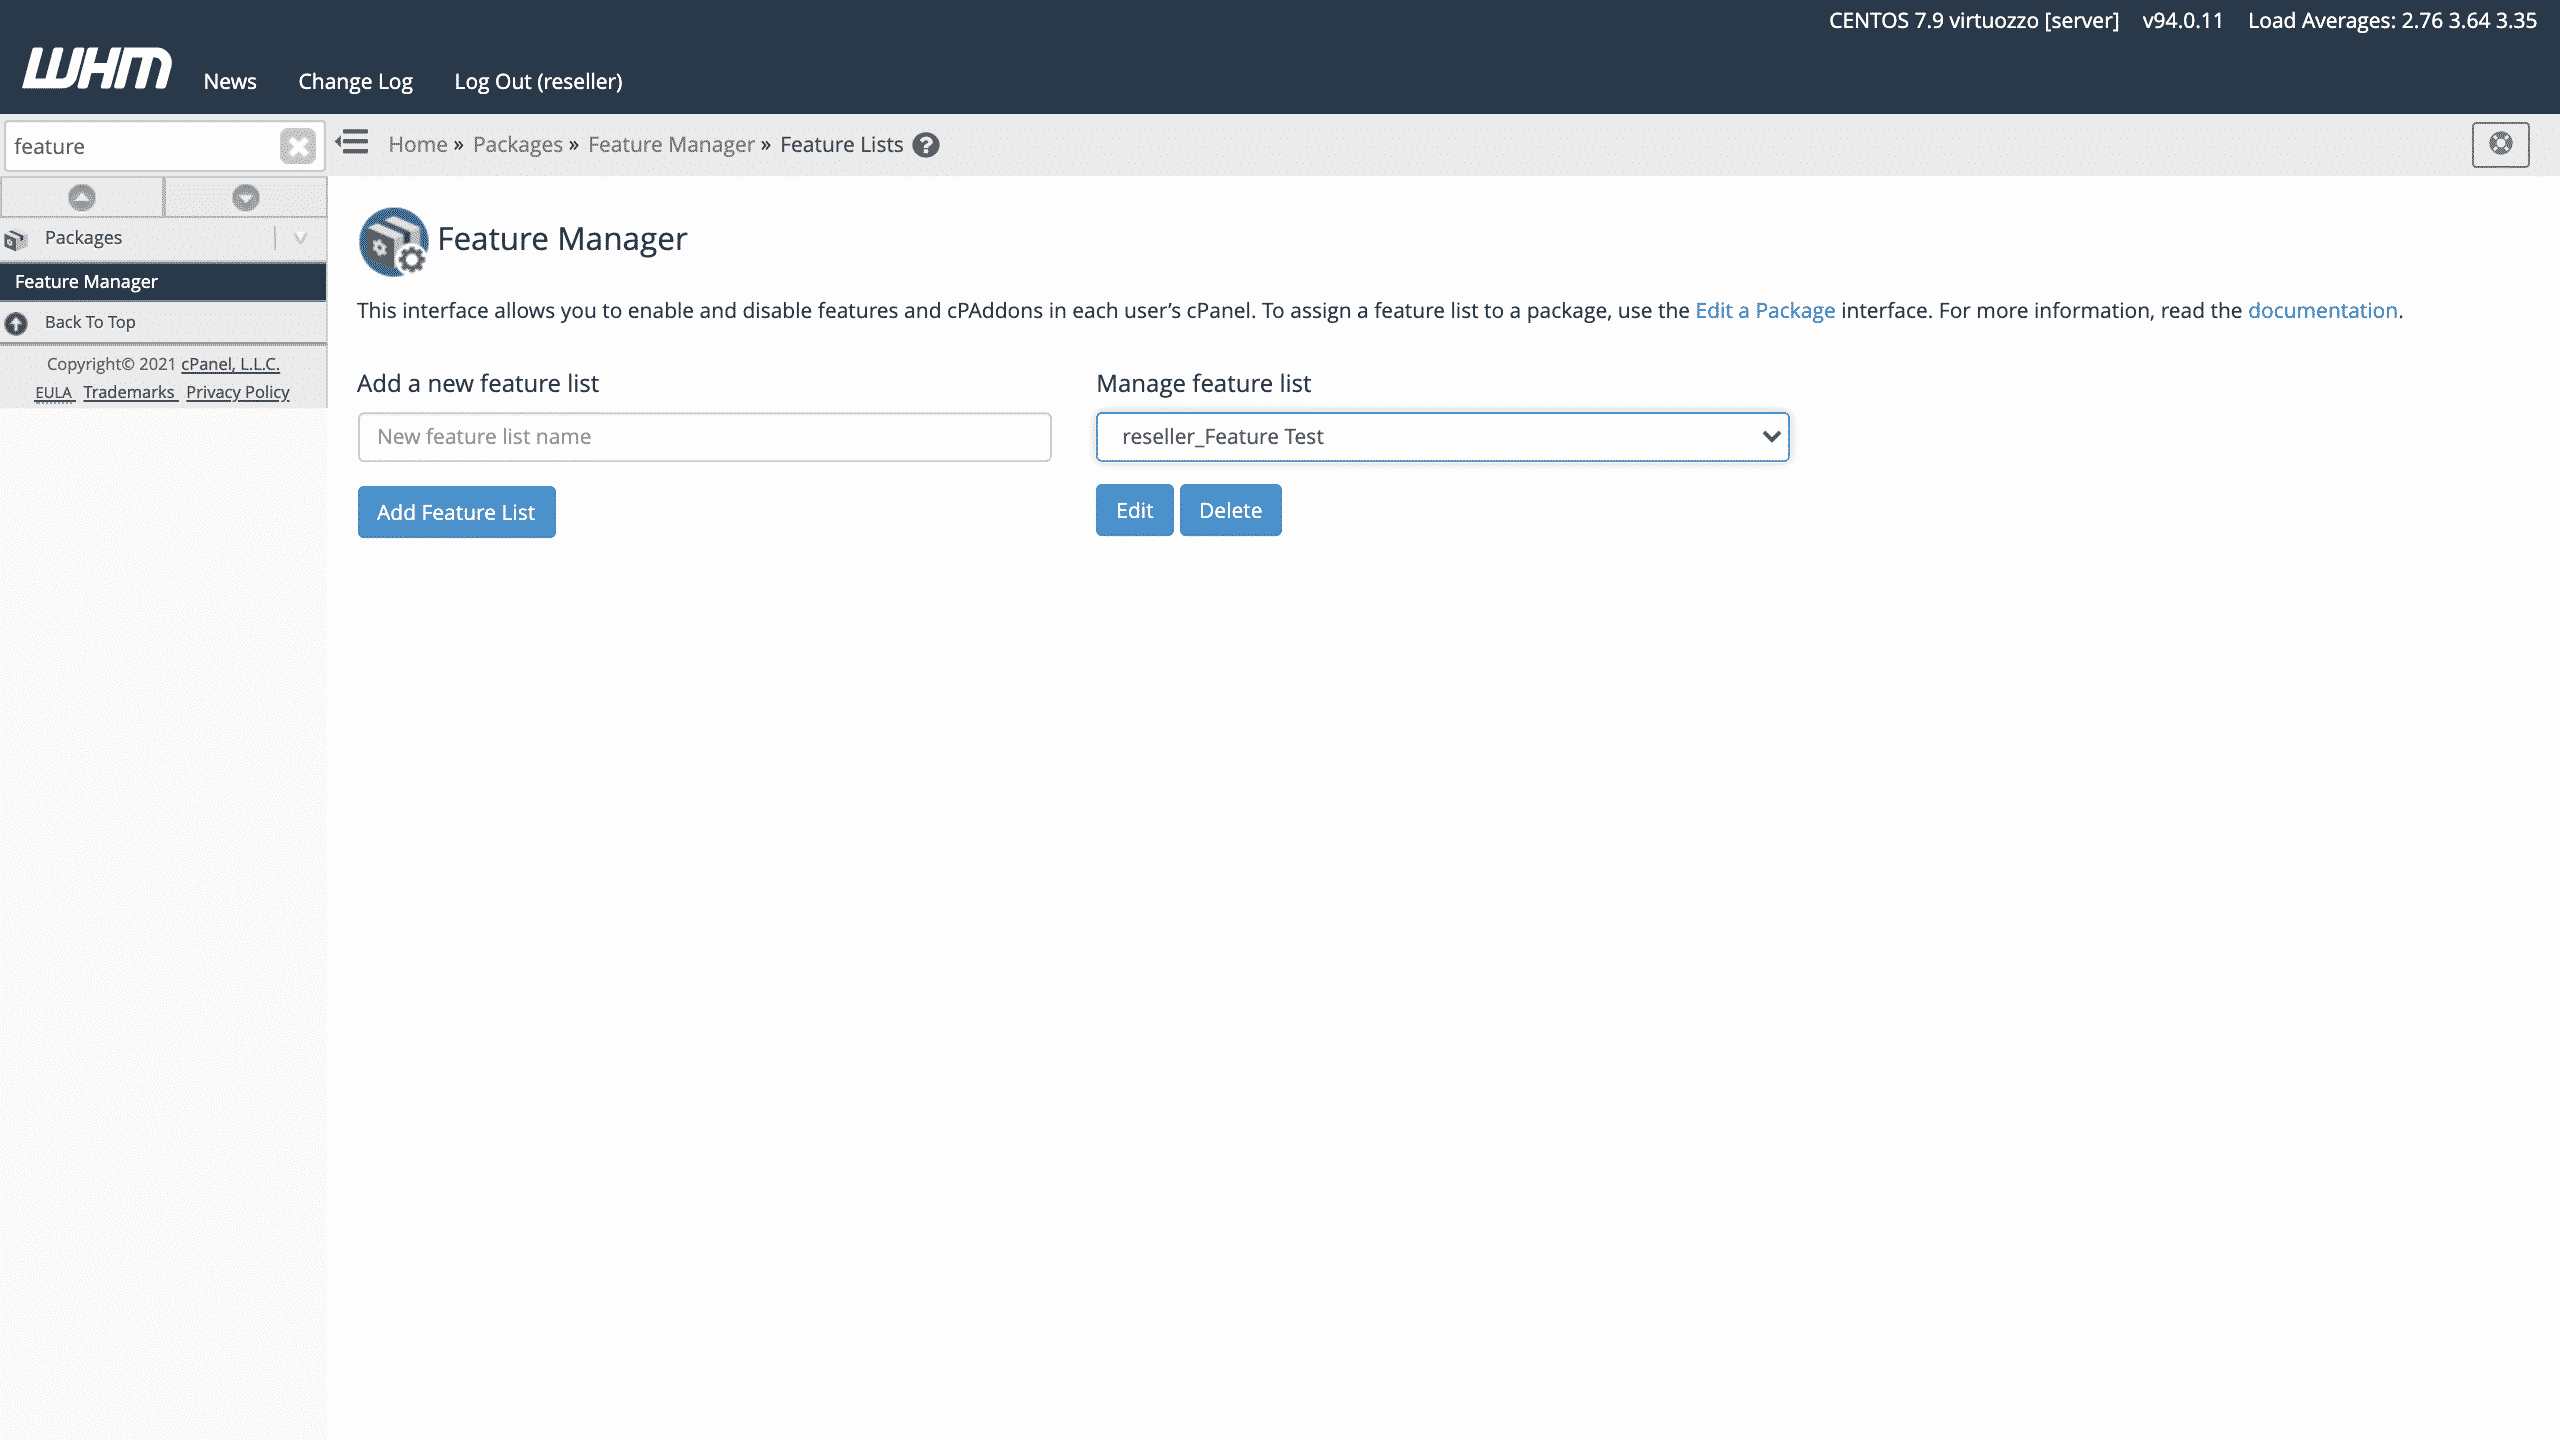
Task: Click the Back To Top text
Action: point(90,322)
